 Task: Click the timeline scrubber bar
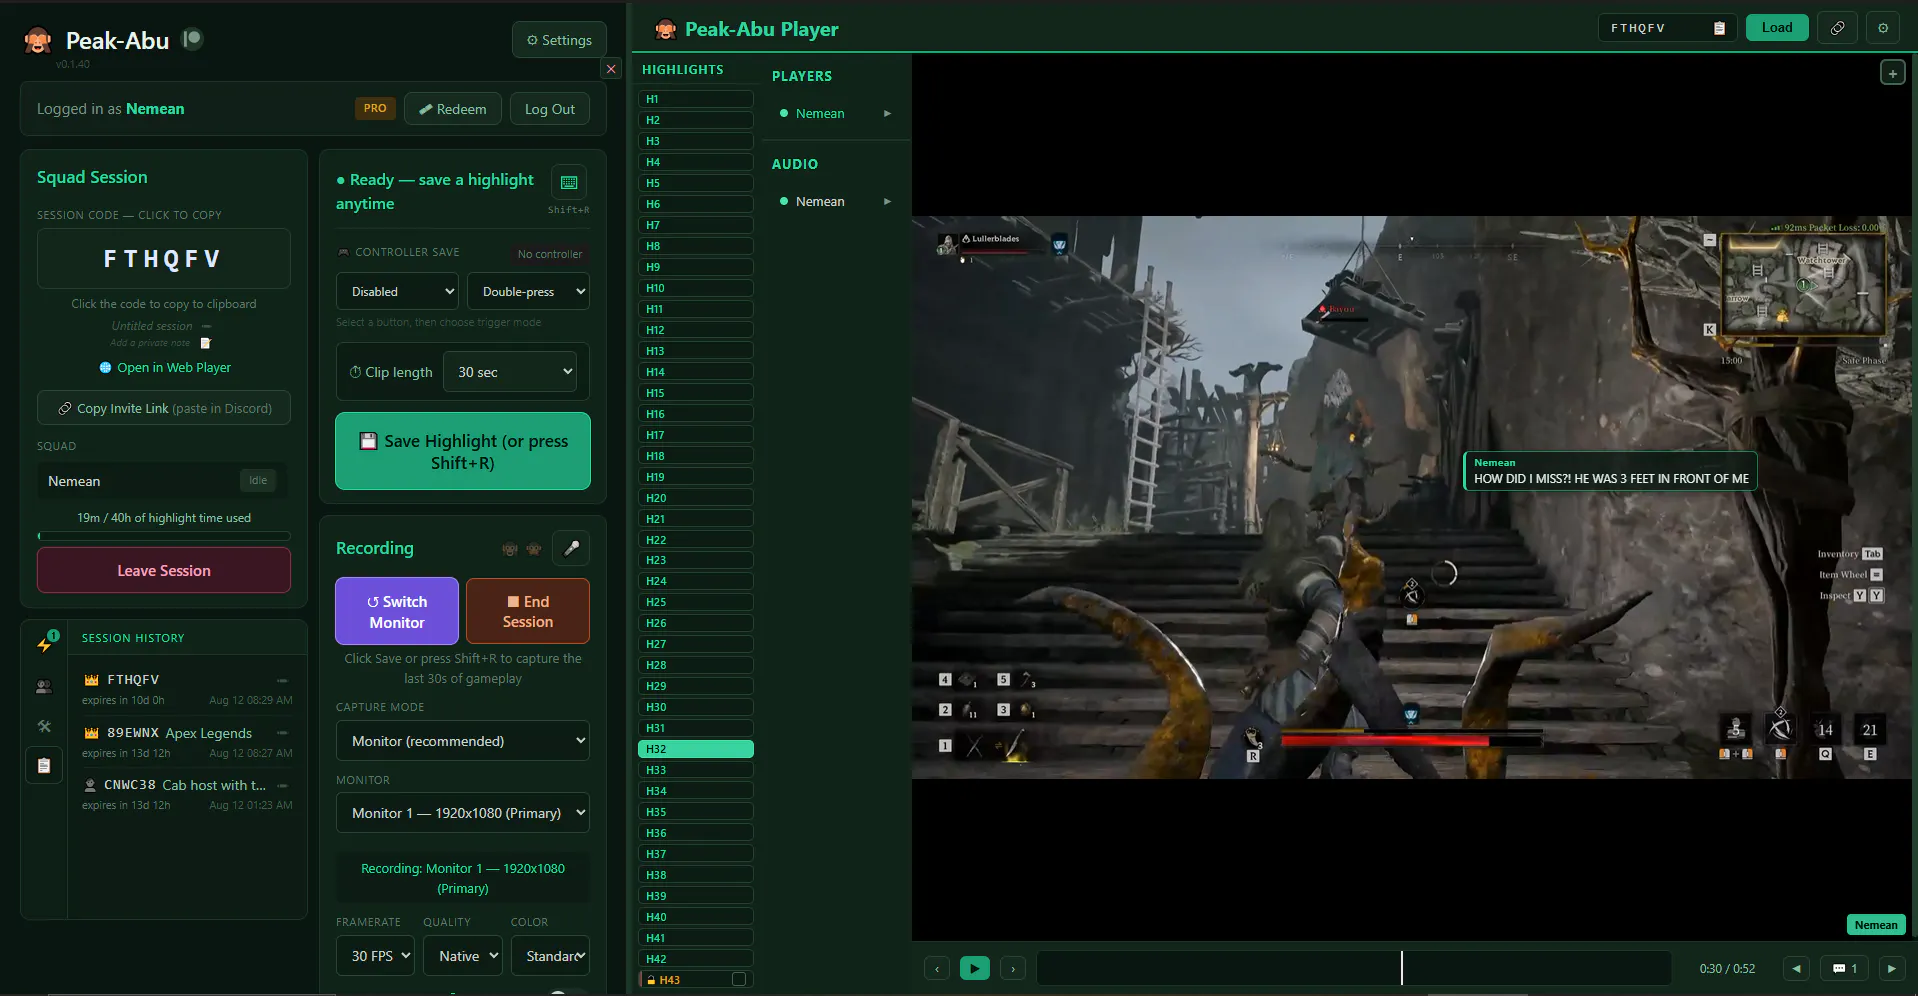point(1354,968)
